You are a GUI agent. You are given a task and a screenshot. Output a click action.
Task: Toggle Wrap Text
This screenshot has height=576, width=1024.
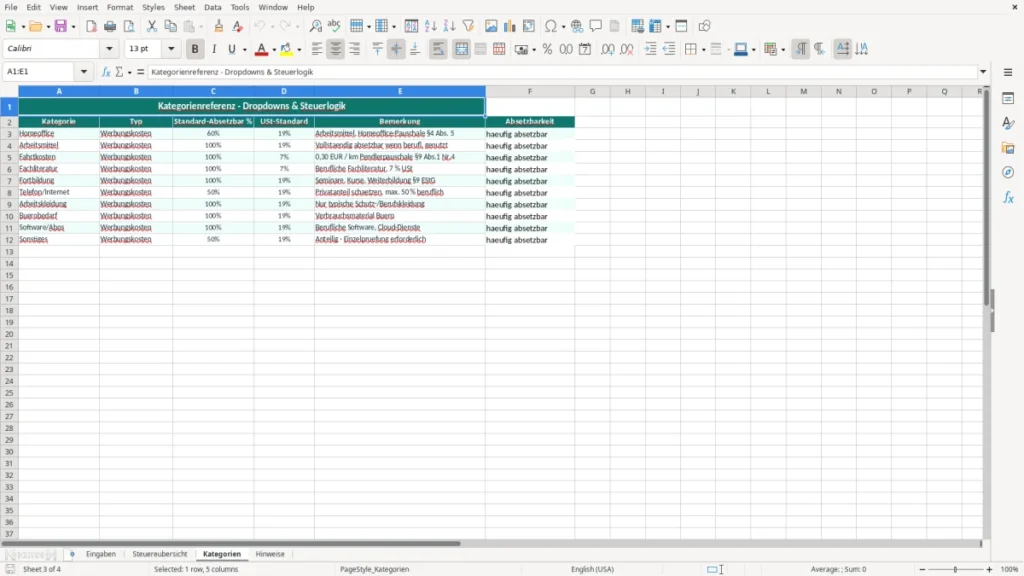click(x=438, y=49)
